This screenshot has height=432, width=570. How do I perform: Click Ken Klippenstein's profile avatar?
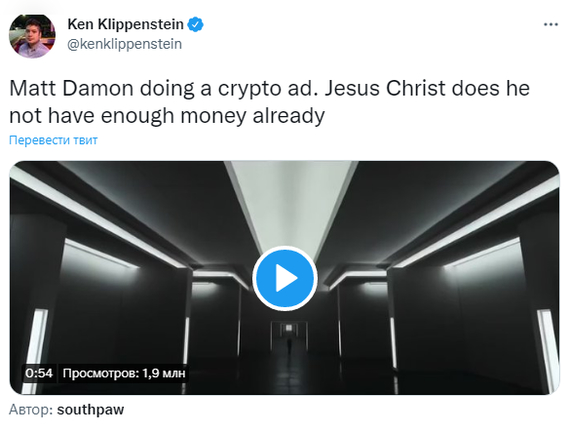point(32,35)
